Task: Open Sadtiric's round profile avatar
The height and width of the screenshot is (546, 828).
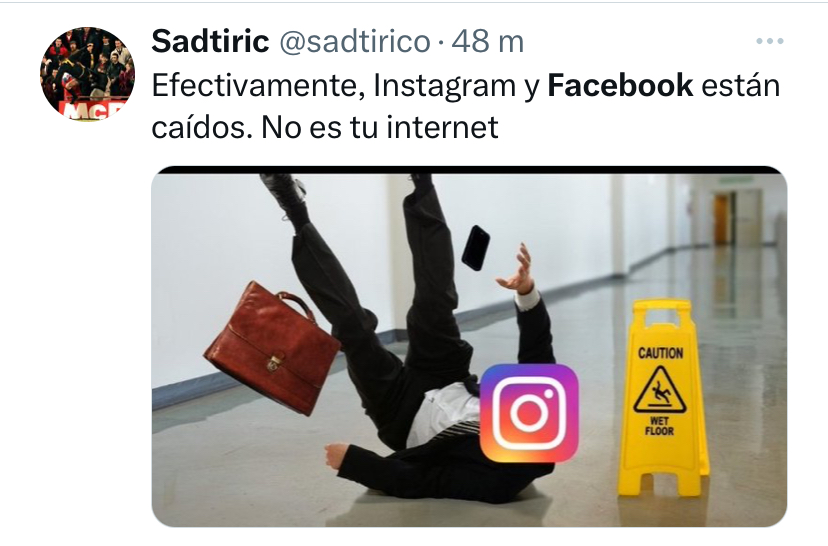Action: [x=88, y=74]
